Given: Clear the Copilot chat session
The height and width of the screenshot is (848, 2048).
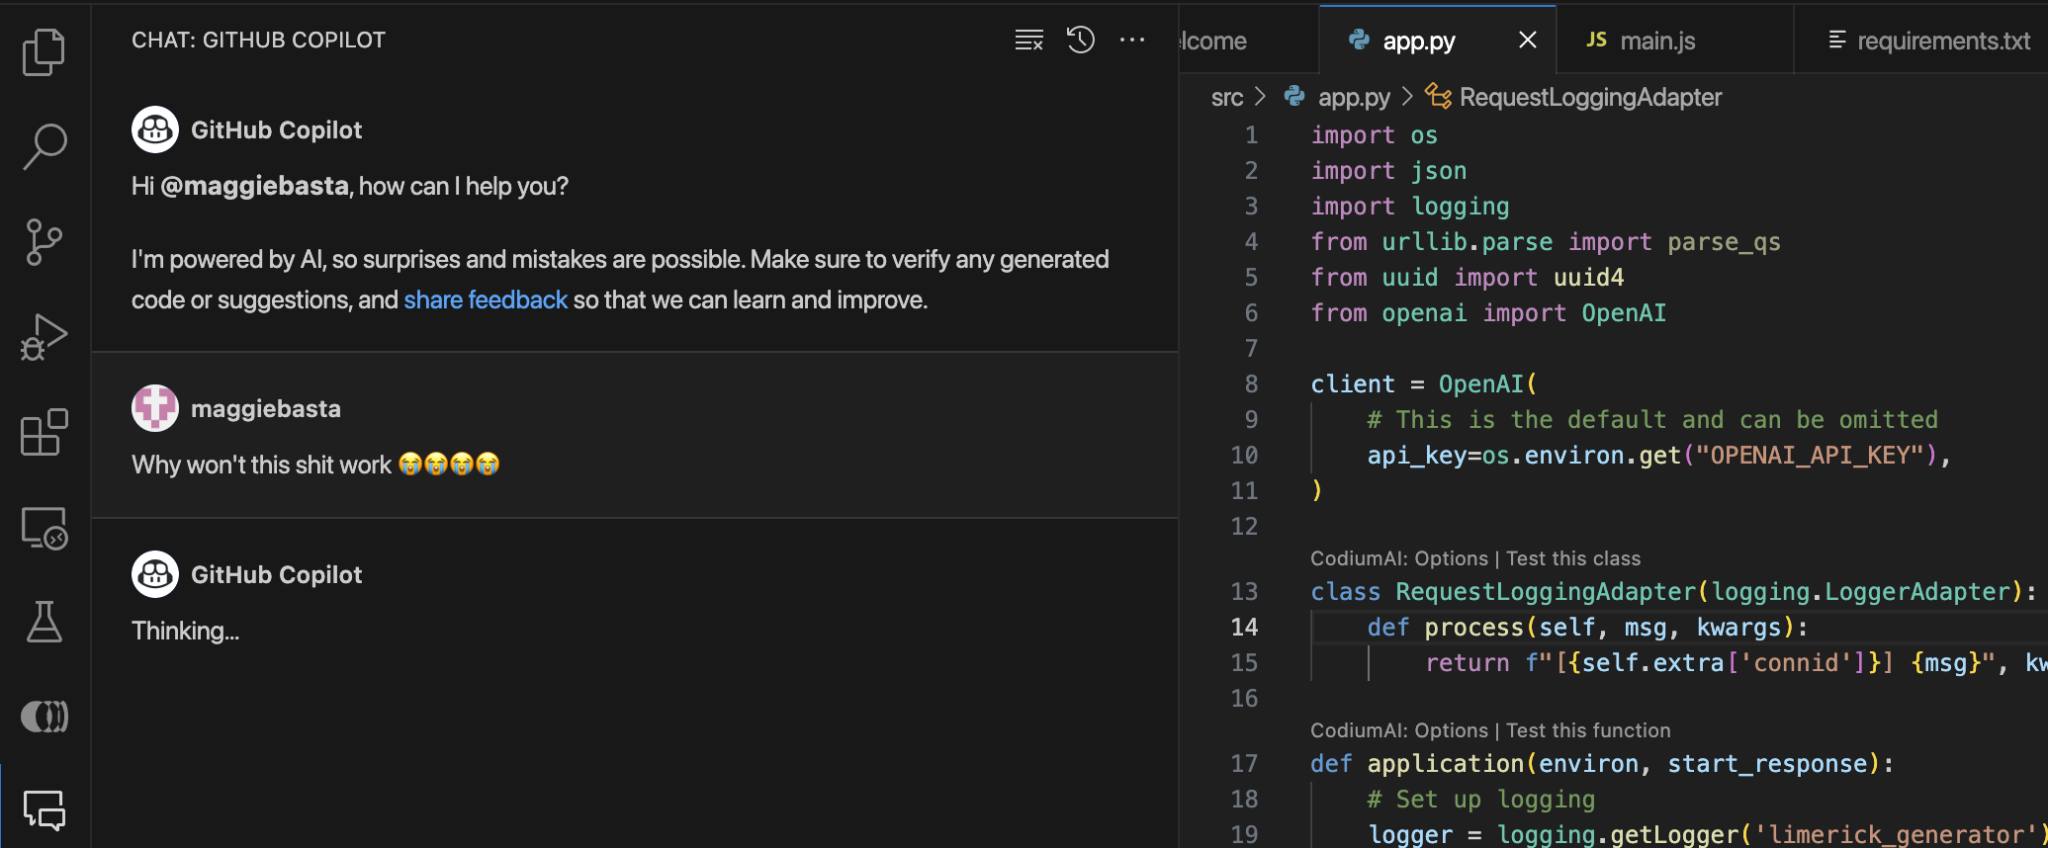Looking at the screenshot, I should (x=1029, y=40).
